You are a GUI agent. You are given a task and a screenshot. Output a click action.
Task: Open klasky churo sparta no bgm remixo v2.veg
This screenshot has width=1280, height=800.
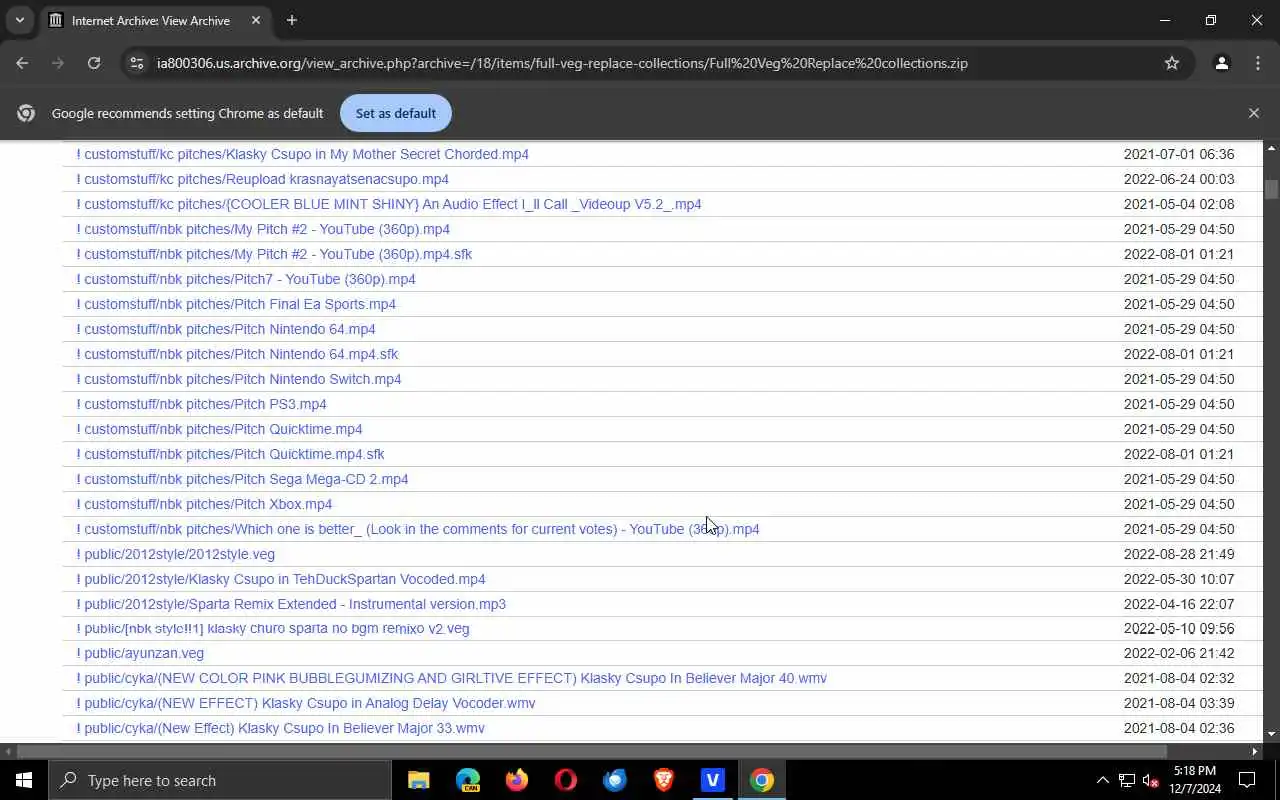point(273,628)
